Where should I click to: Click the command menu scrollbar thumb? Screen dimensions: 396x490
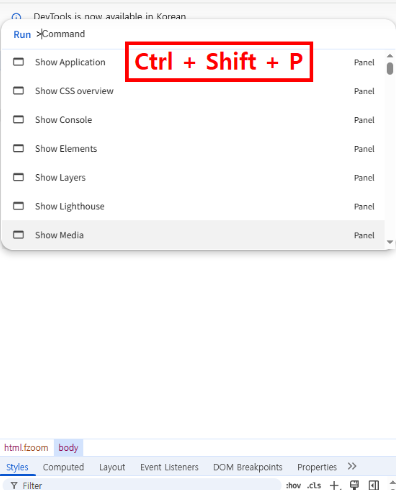coord(390,68)
